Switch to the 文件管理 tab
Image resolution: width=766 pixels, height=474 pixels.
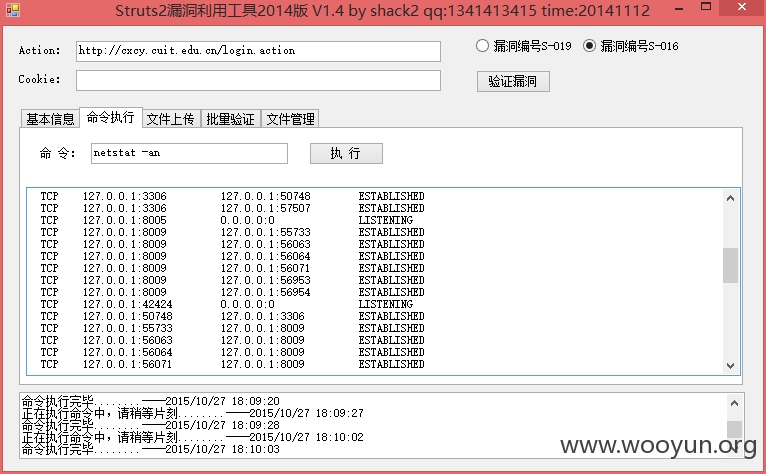tap(290, 119)
